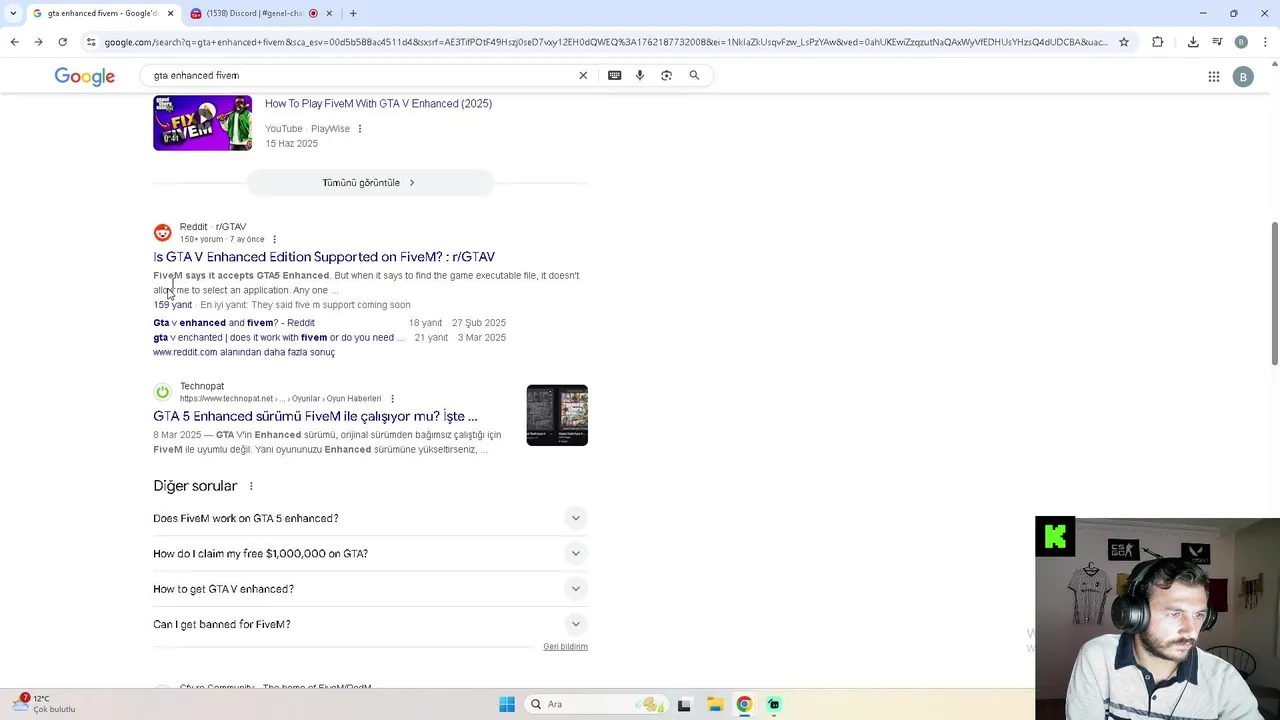Open gta v enchanted does it work sublink
This screenshot has width=1280, height=720.
tap(278, 338)
